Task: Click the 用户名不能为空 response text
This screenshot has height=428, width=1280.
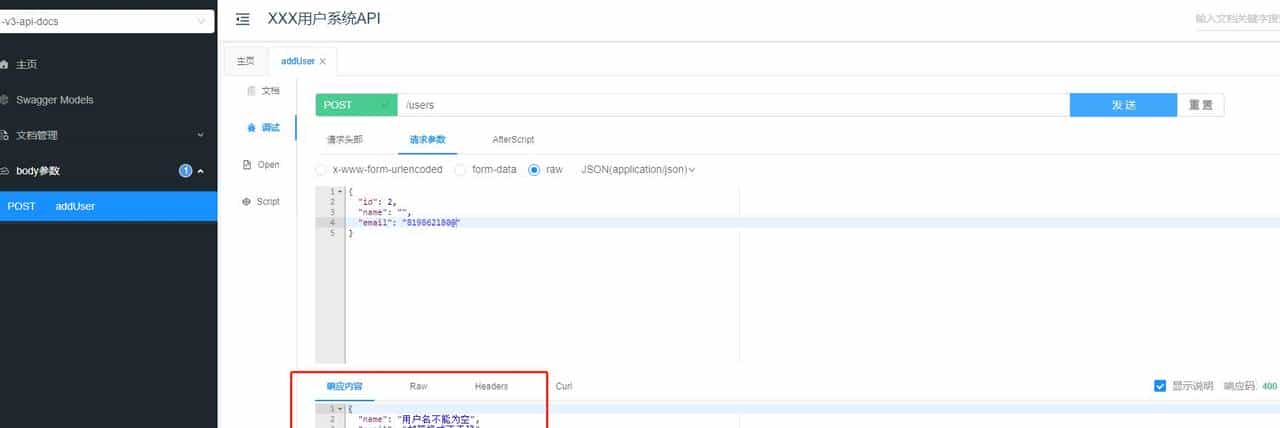Action: pos(438,420)
